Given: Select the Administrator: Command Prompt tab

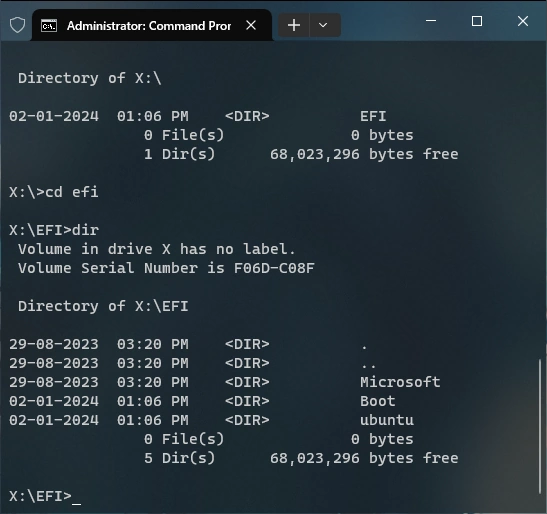Looking at the screenshot, I should [152, 25].
